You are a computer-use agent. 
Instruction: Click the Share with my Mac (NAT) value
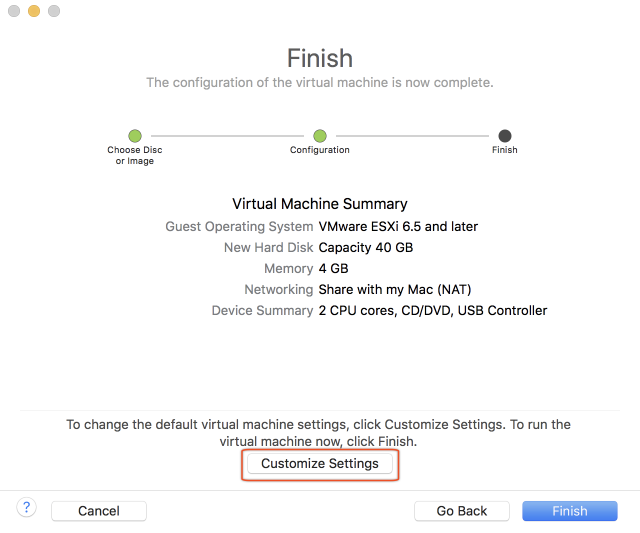coord(394,290)
